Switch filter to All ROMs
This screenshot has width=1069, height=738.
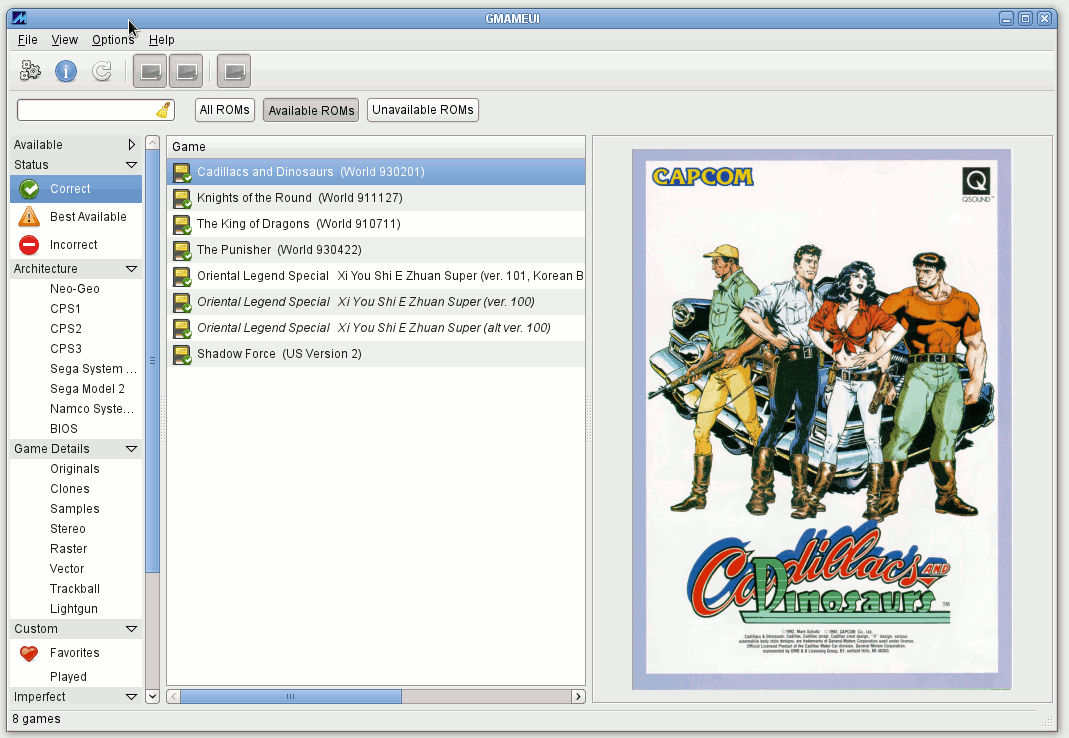(224, 110)
